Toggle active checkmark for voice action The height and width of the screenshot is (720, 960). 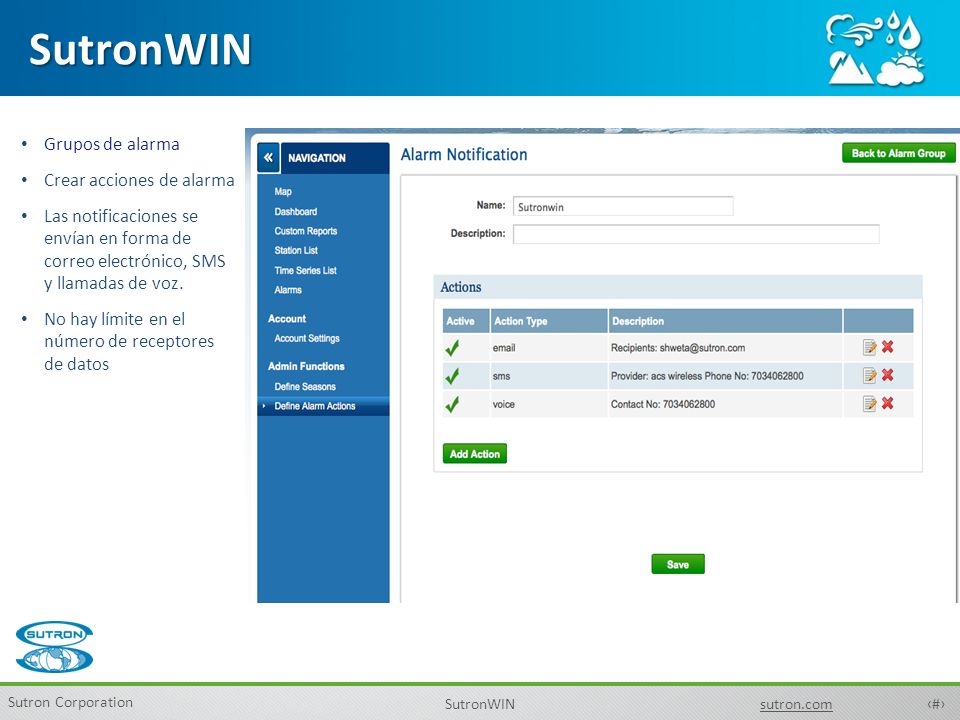click(x=452, y=403)
